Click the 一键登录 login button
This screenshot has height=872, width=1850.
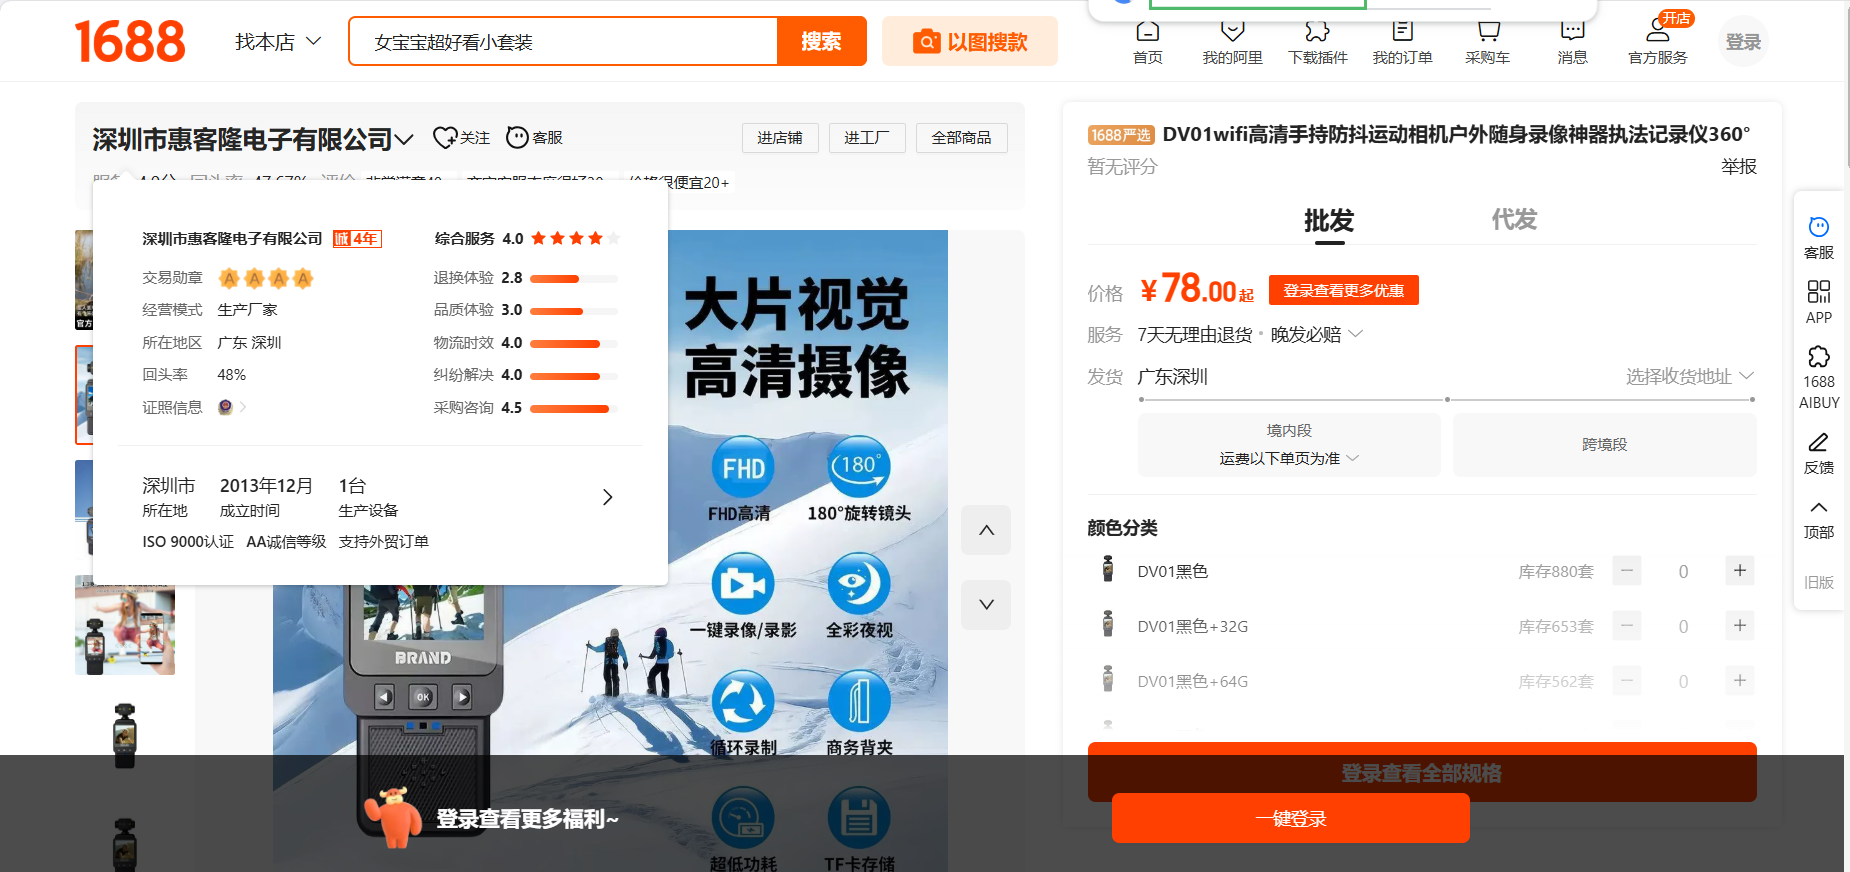1290,818
